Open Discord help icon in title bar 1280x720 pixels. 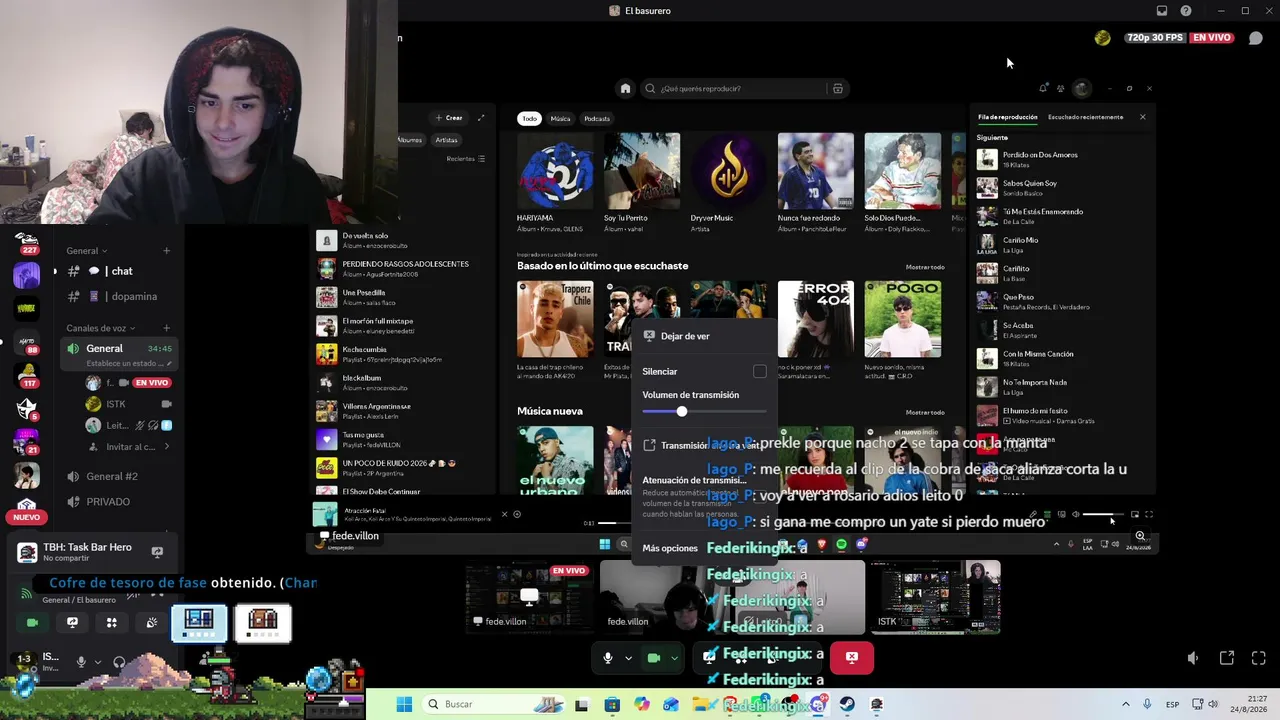[x=1186, y=11]
